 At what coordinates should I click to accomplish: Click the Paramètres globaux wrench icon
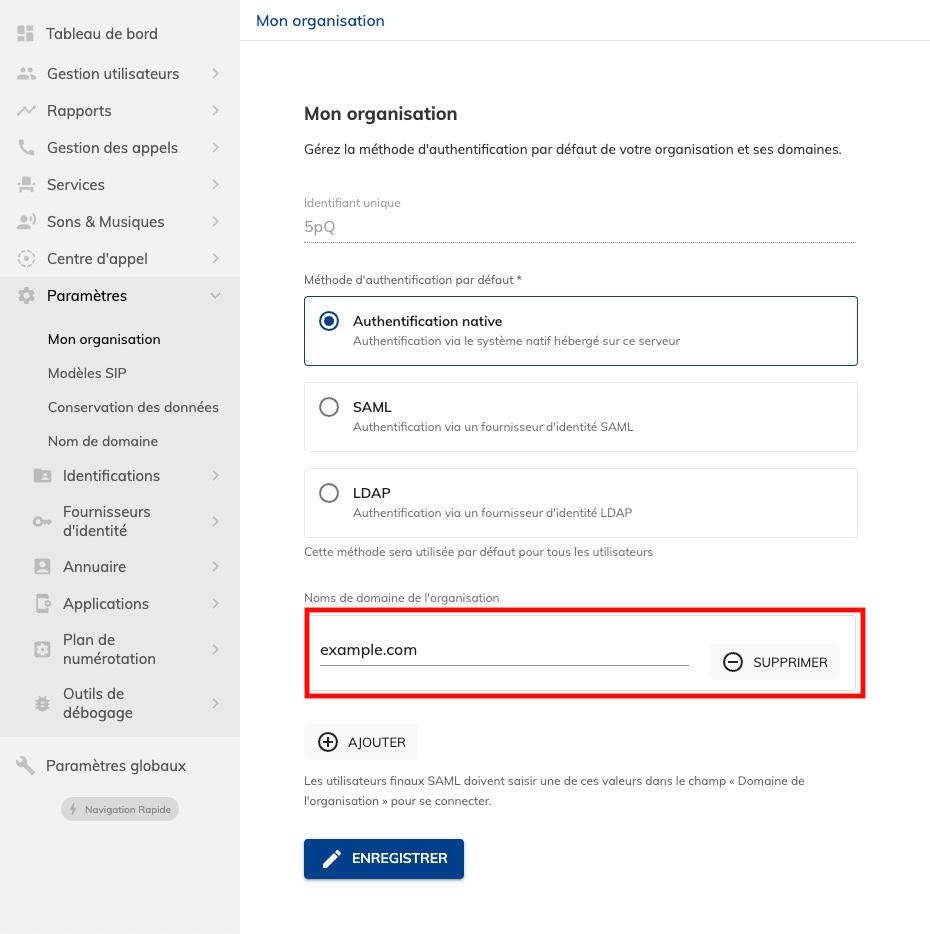coord(25,765)
